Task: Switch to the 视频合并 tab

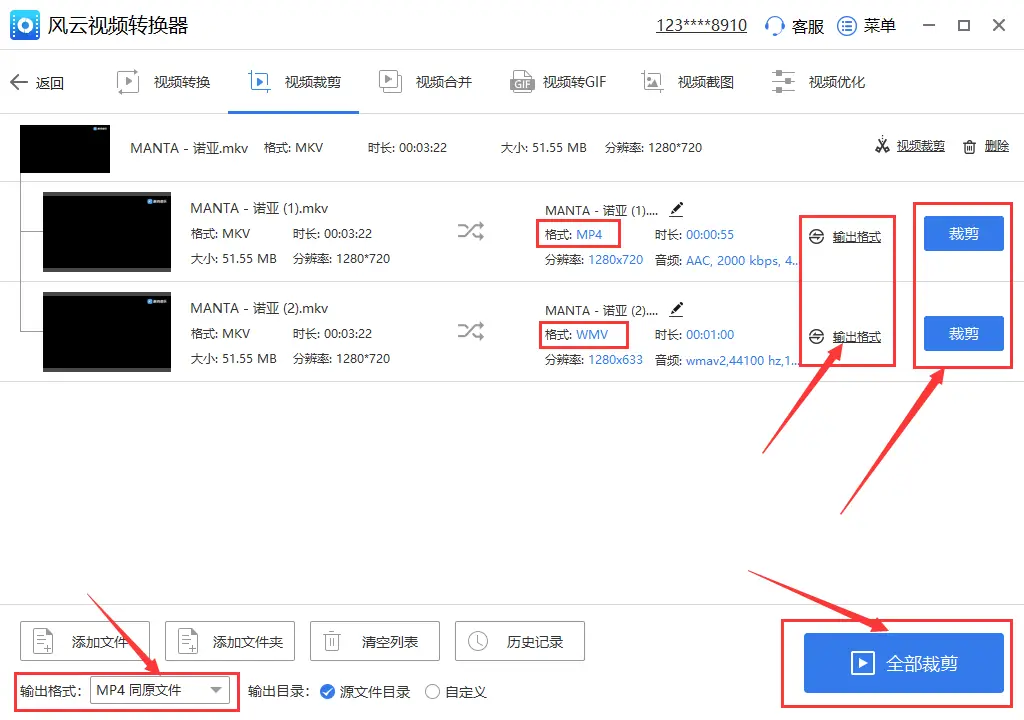Action: tap(425, 82)
